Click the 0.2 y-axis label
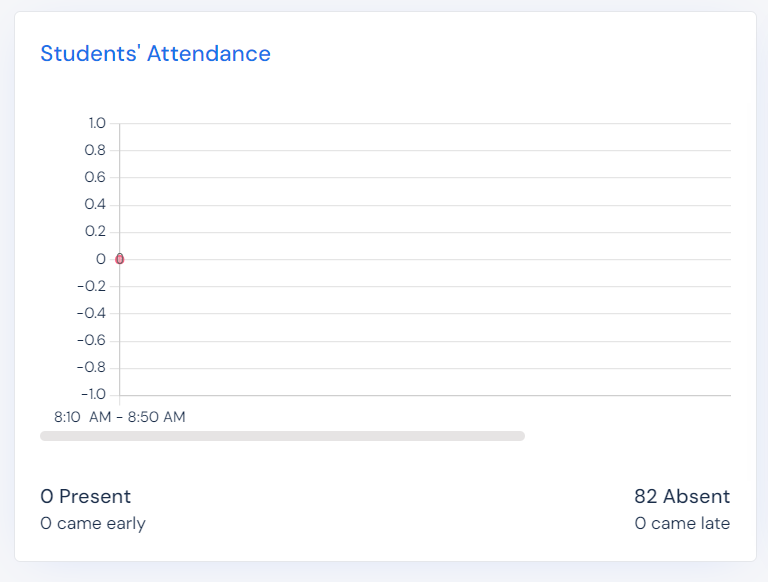Screen dimensions: 768x582 [x=95, y=231]
